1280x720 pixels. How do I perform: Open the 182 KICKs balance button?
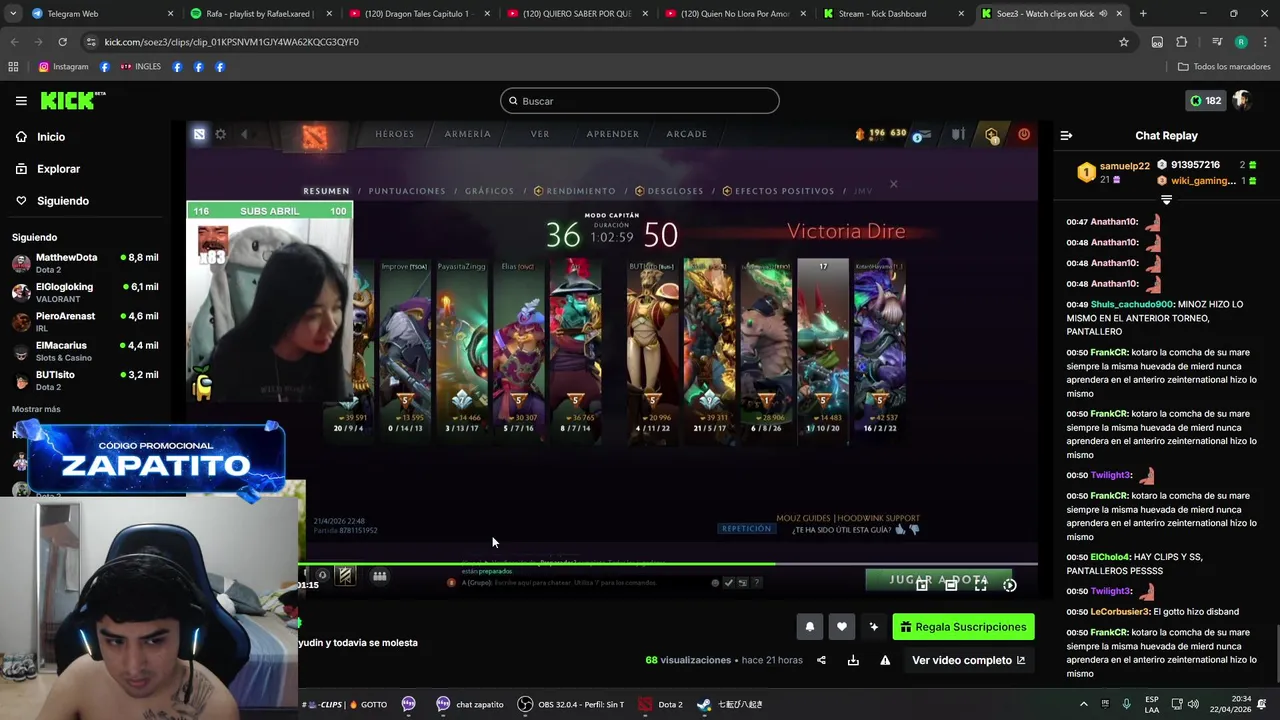(1205, 101)
